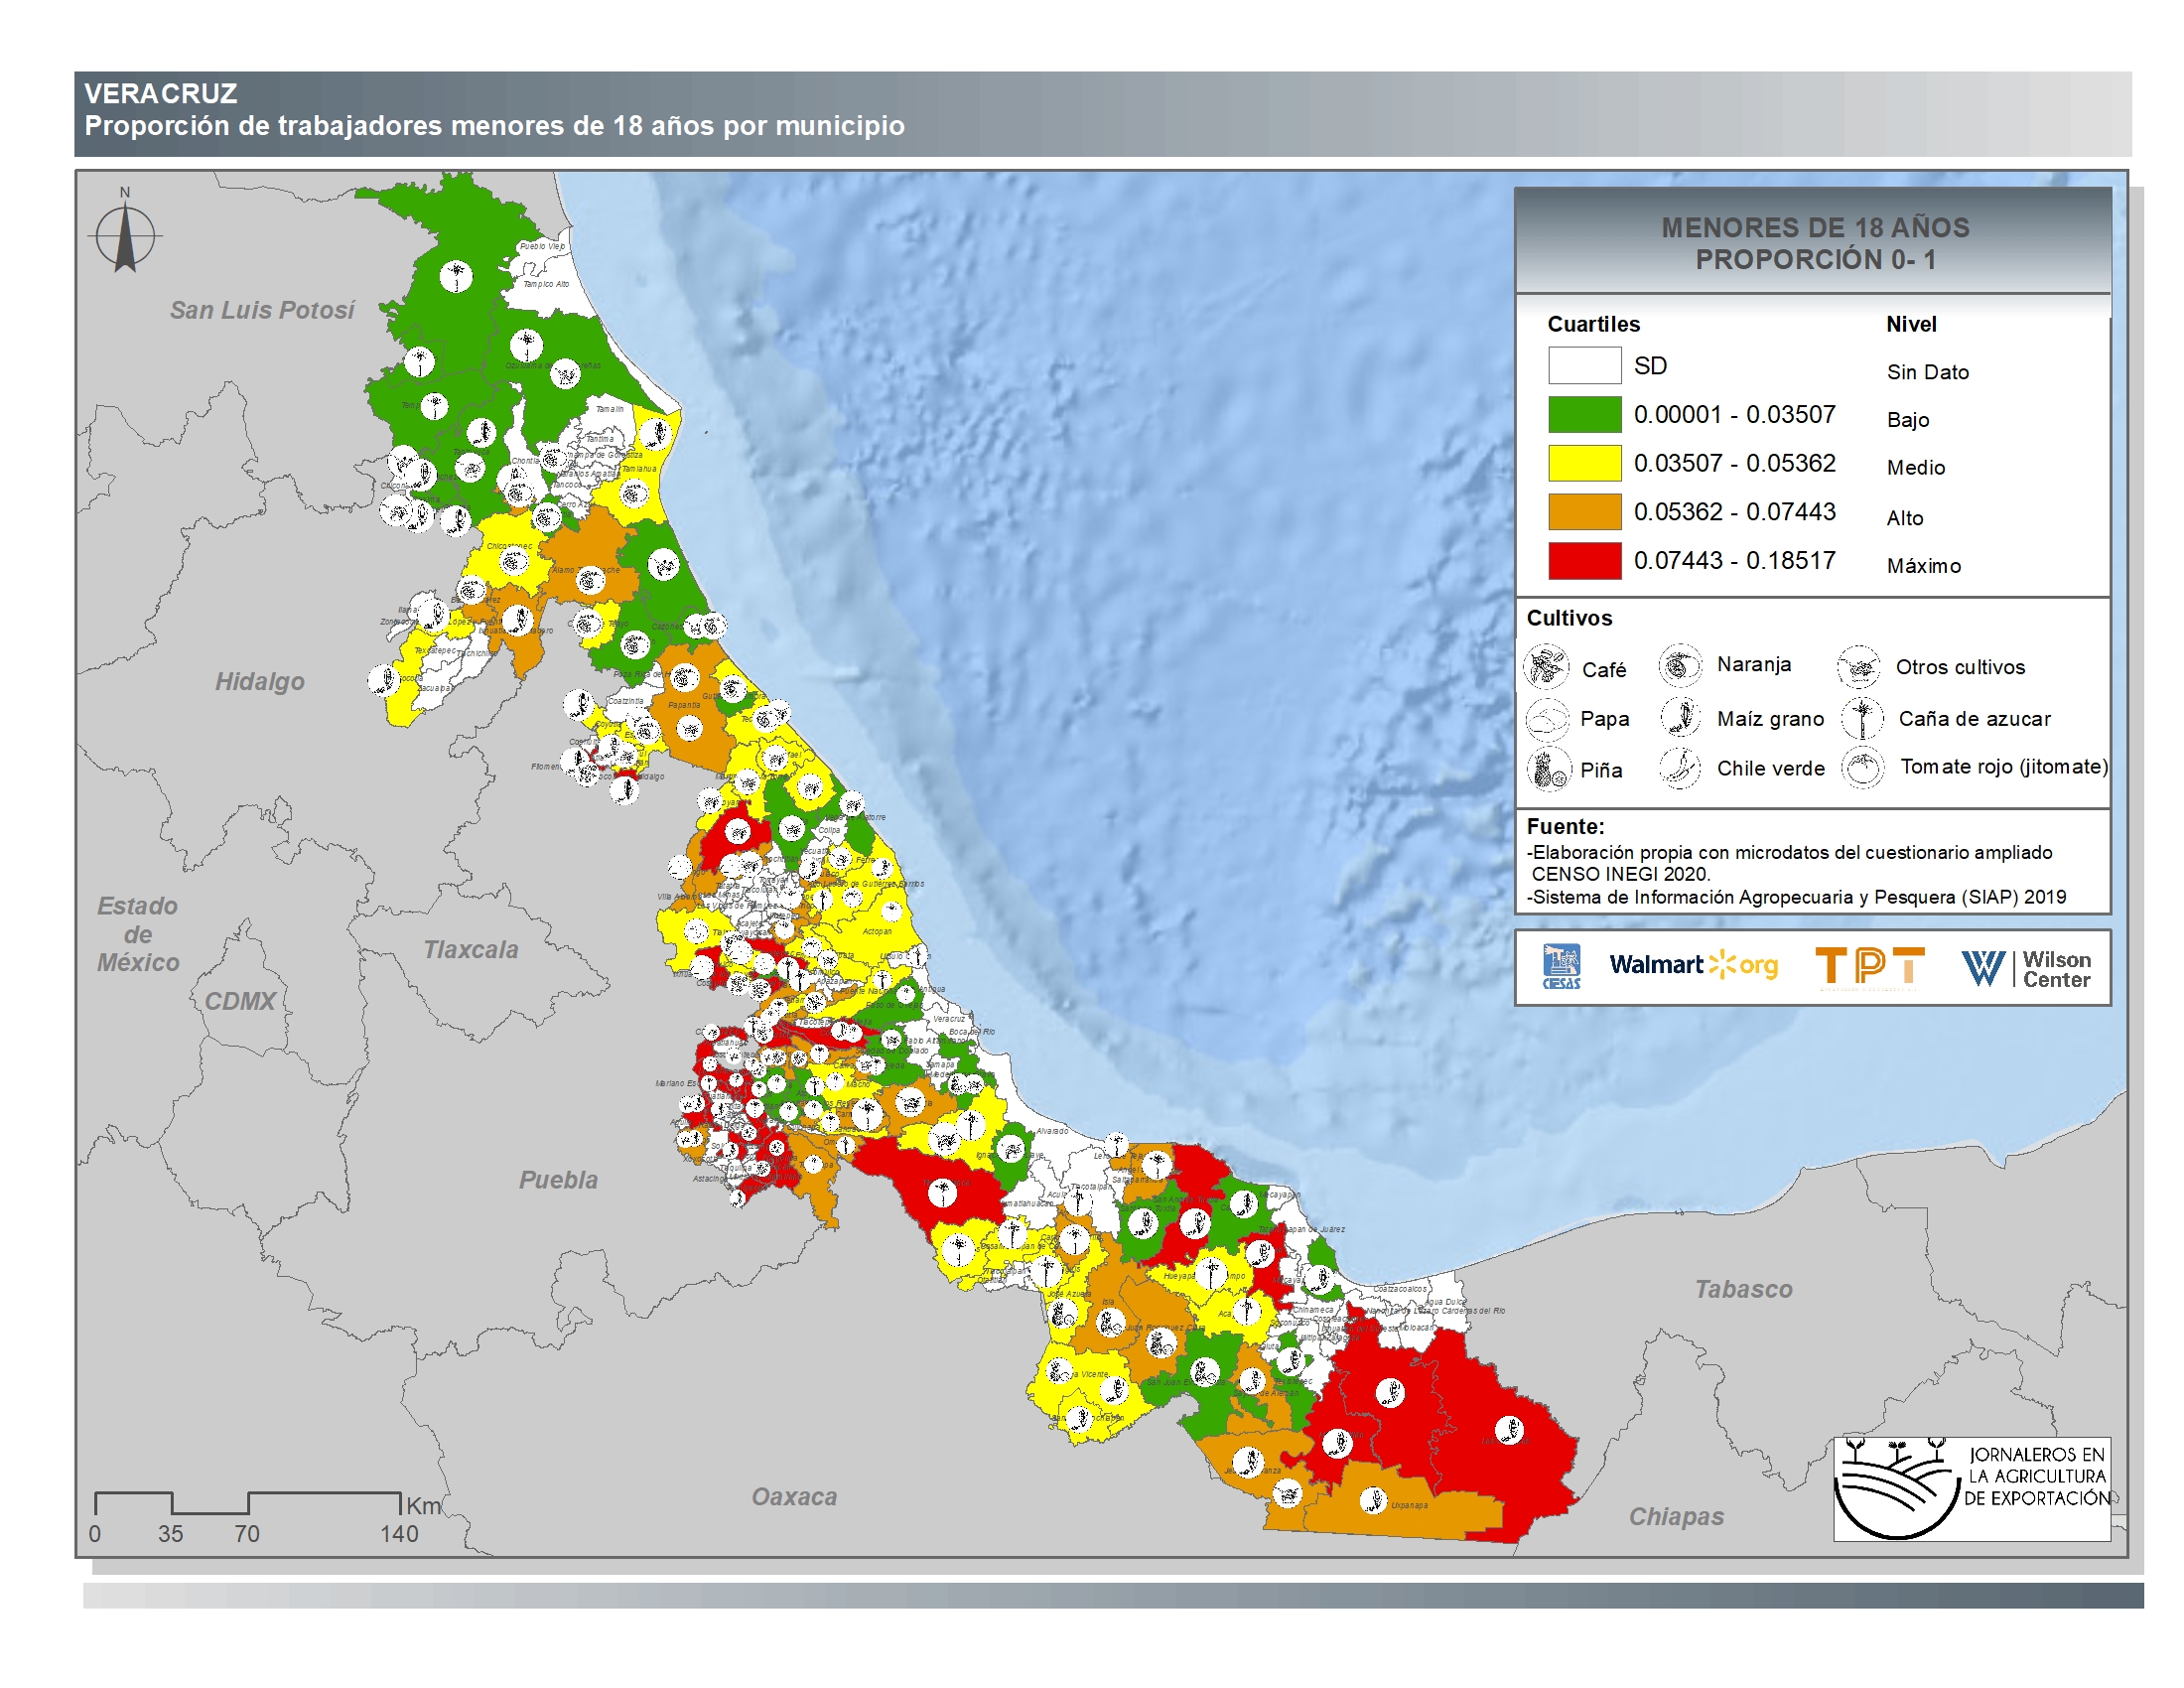
Task: Click the north arrow compass symbol
Action: (125, 235)
